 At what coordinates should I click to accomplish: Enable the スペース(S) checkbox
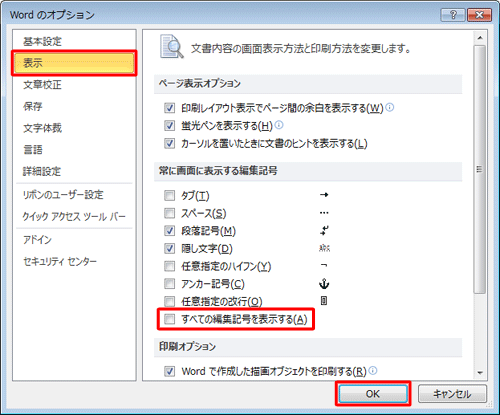pos(169,213)
